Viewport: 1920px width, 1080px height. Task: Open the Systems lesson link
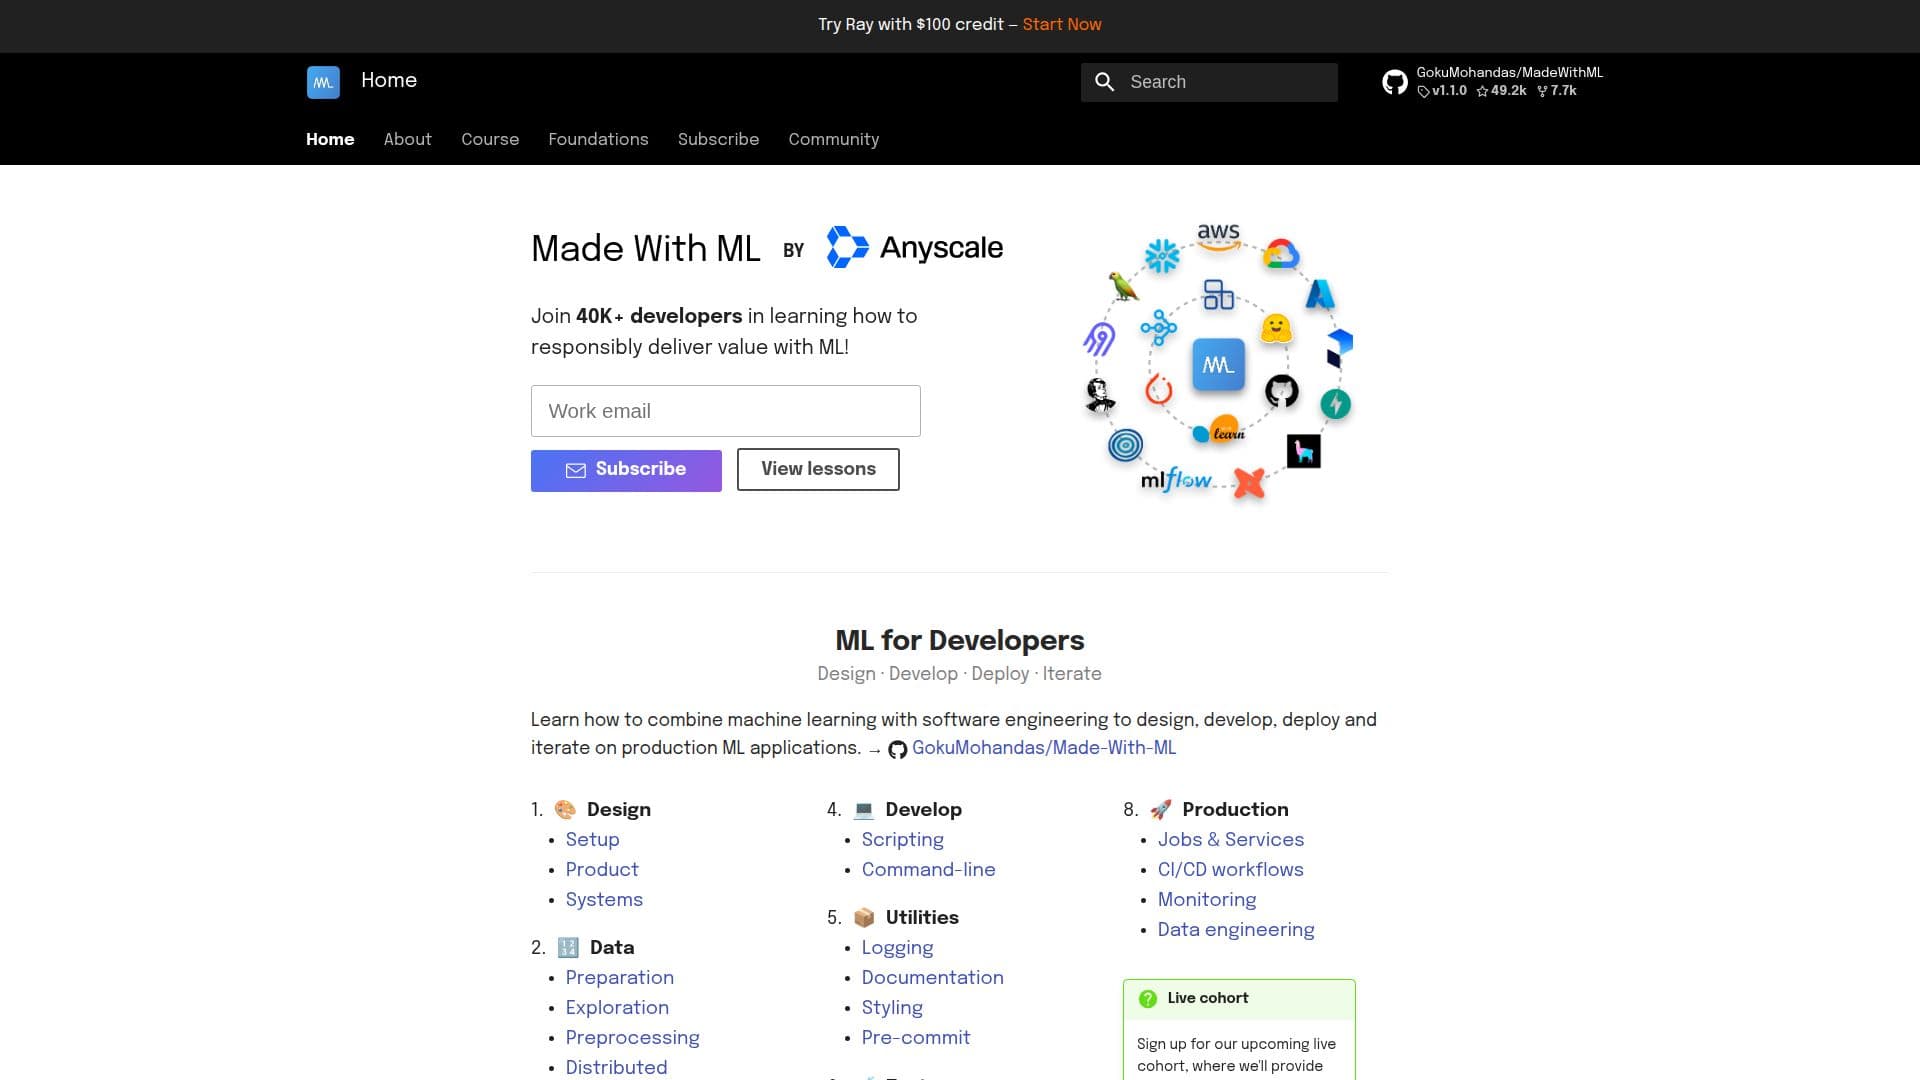pos(604,899)
